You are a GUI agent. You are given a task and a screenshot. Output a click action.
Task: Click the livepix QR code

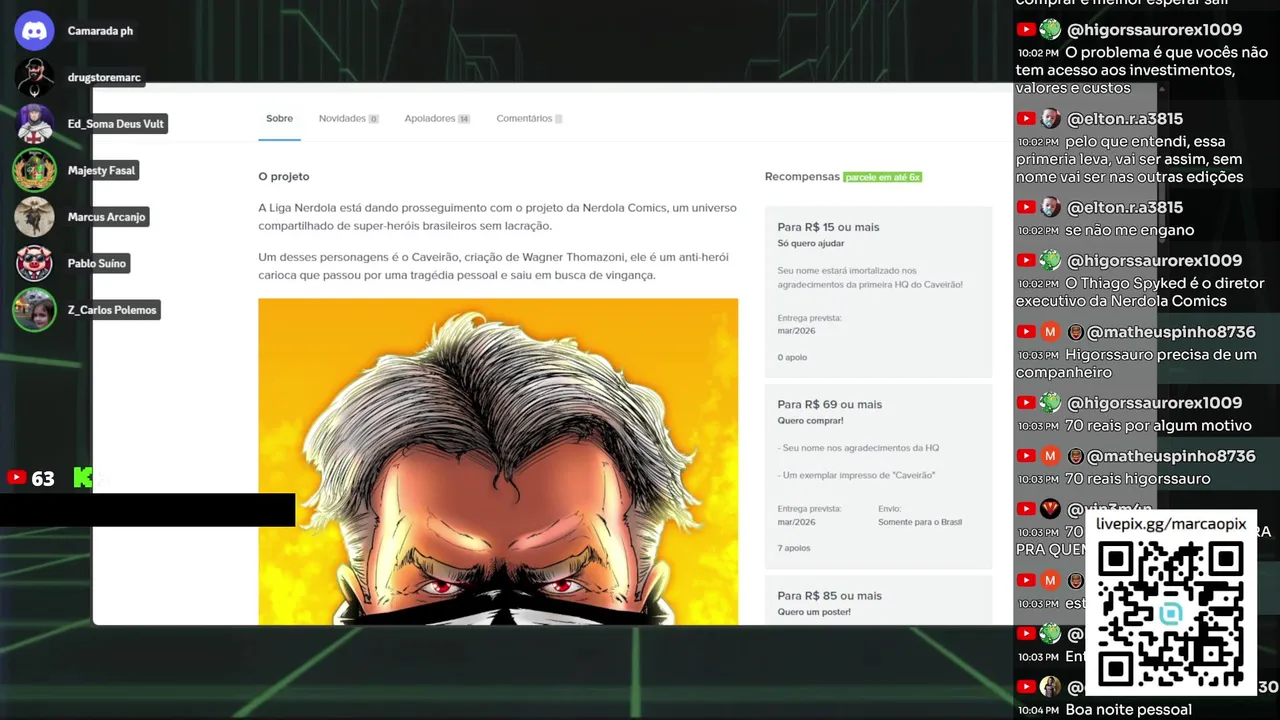pyautogui.click(x=1170, y=614)
